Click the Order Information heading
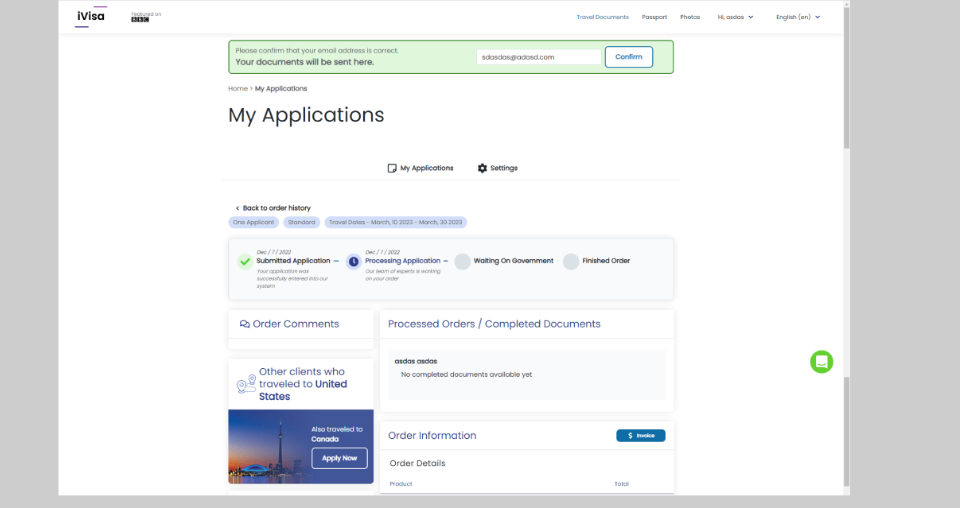The image size is (960, 508). click(432, 436)
